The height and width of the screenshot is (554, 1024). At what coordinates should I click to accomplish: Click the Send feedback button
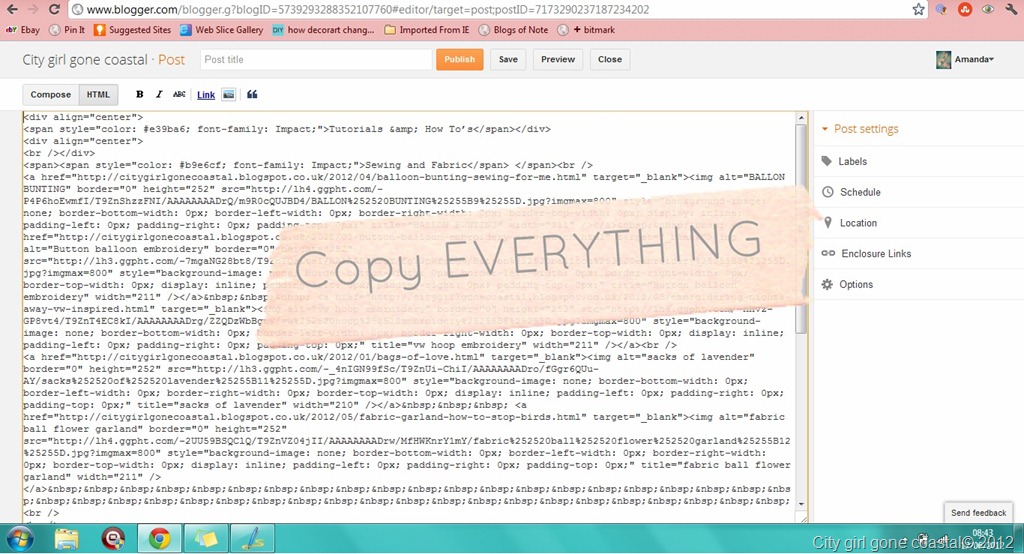978,513
